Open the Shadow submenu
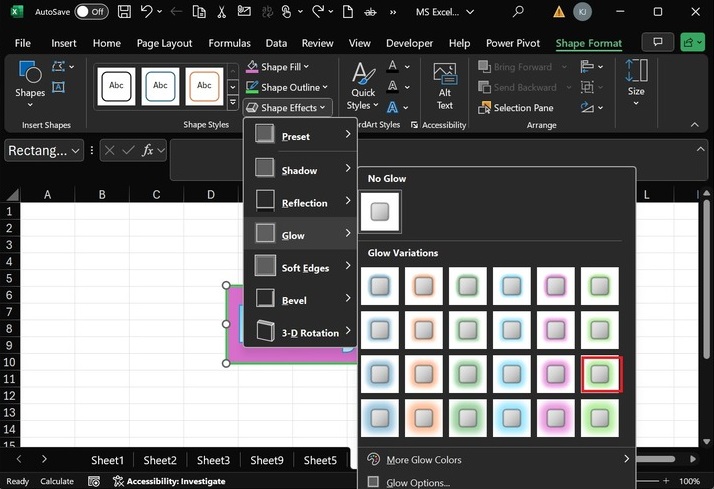 click(x=299, y=170)
